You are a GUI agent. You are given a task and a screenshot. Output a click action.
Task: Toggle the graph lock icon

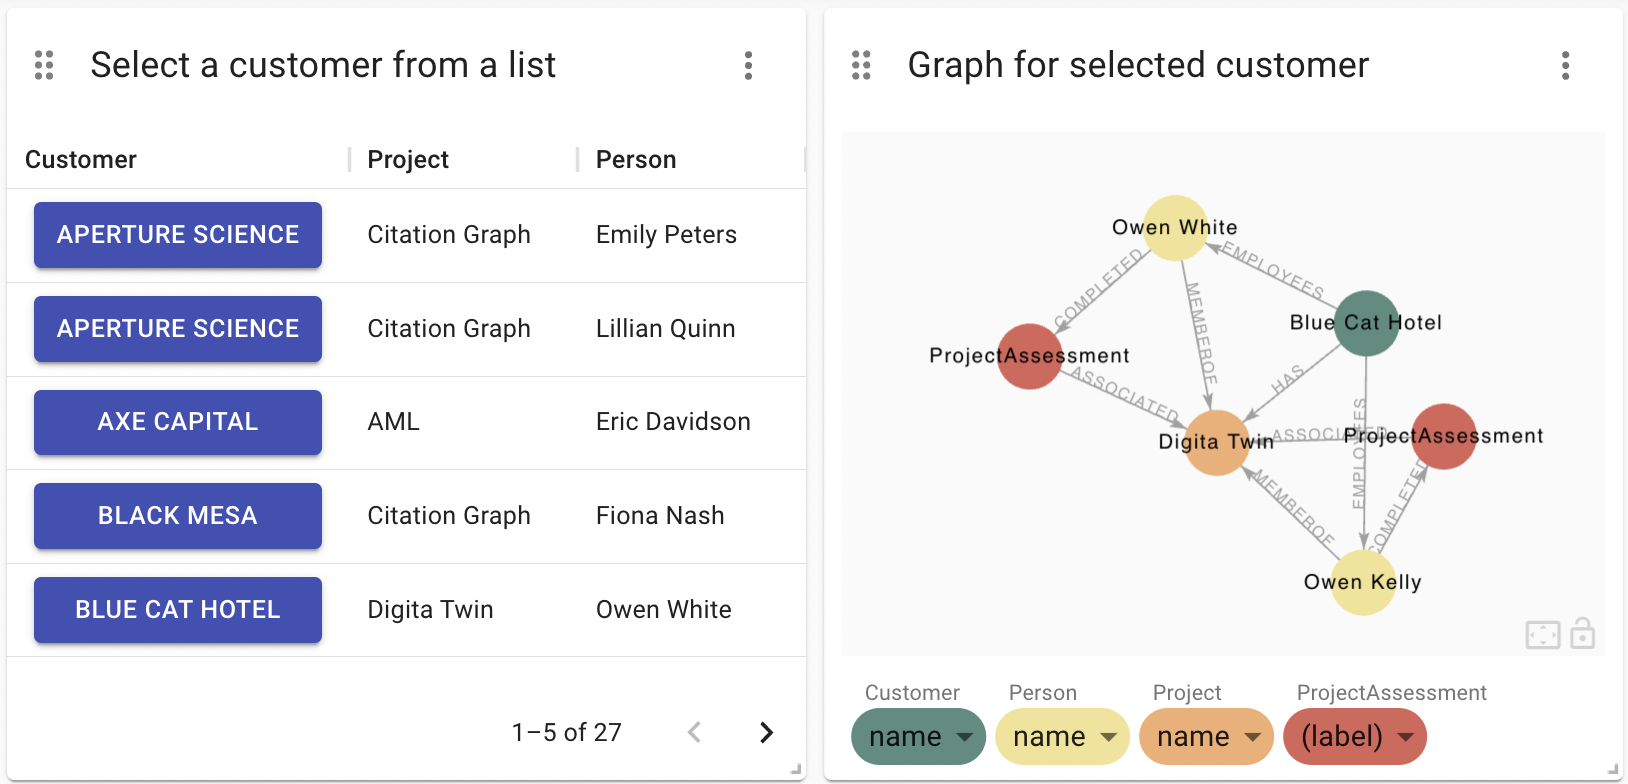tap(1583, 633)
